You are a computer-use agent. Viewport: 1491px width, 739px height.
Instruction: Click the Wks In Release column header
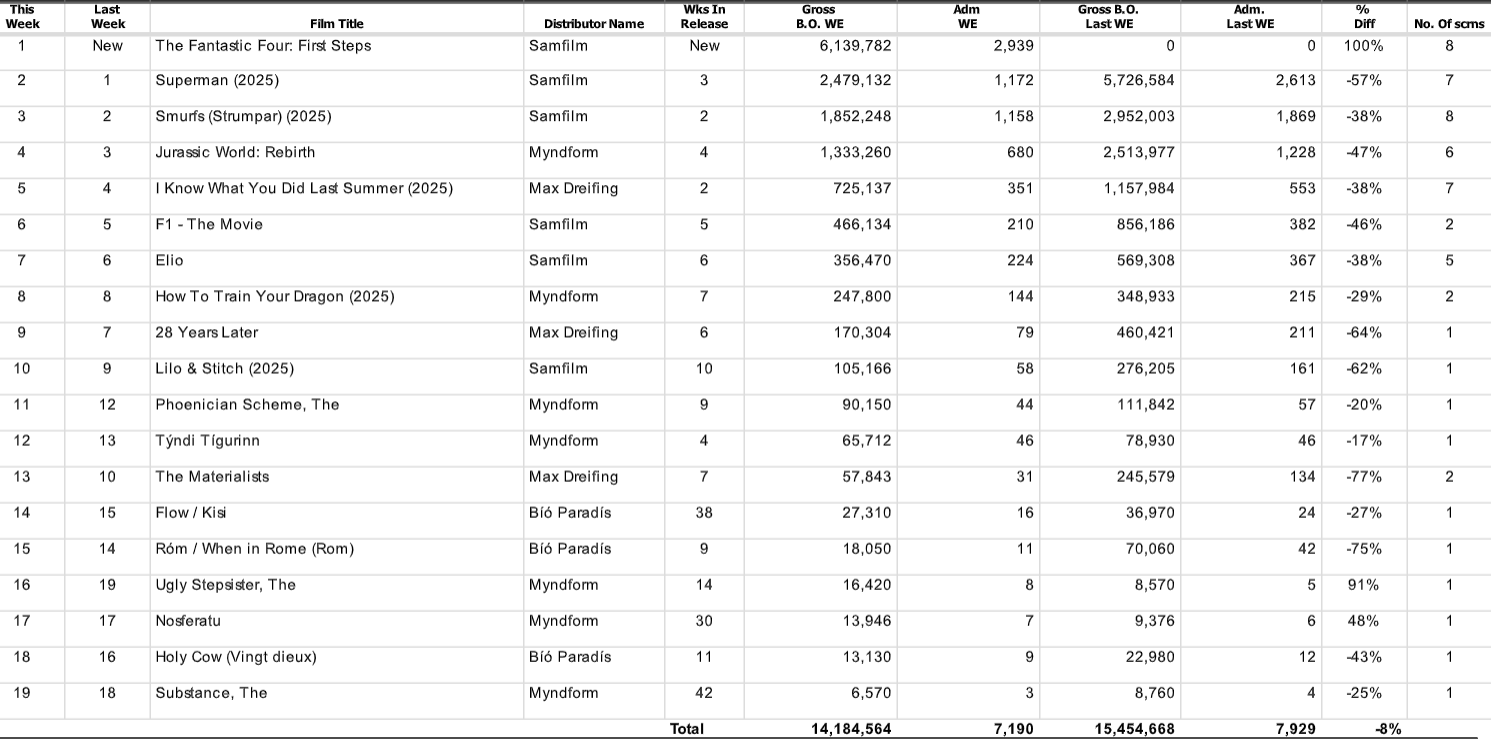(704, 17)
